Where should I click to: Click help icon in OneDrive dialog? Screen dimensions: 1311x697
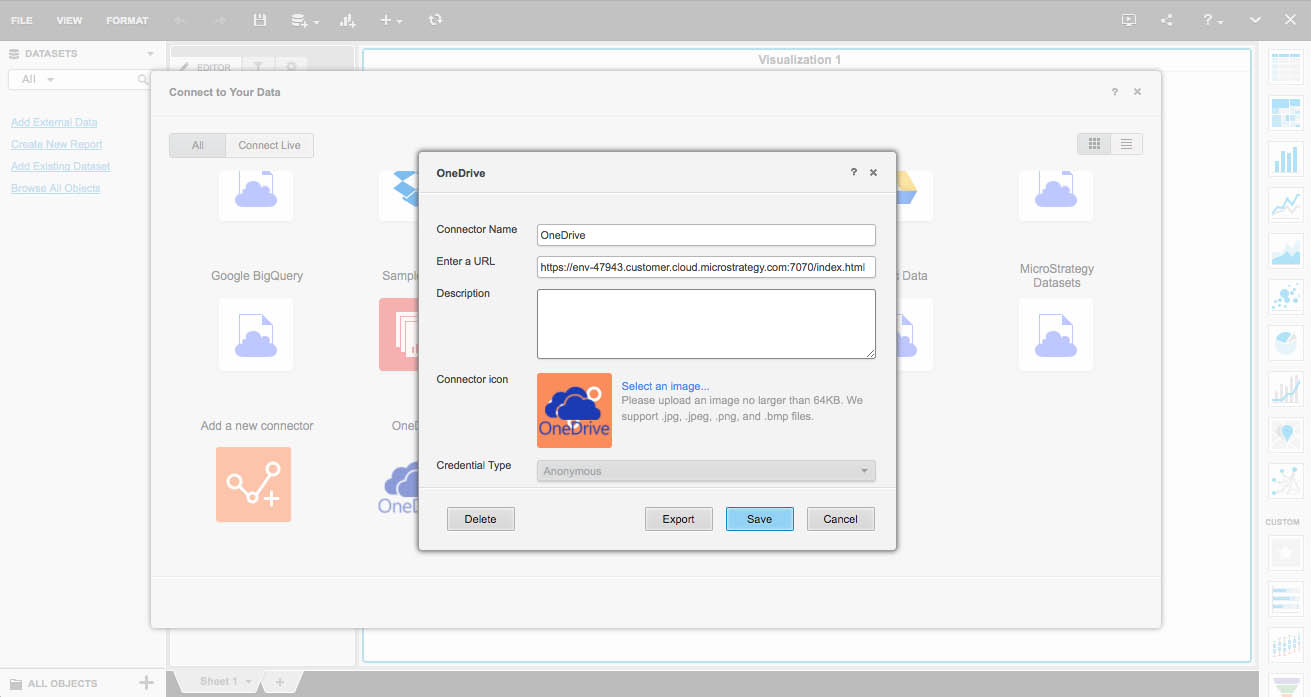(x=853, y=173)
